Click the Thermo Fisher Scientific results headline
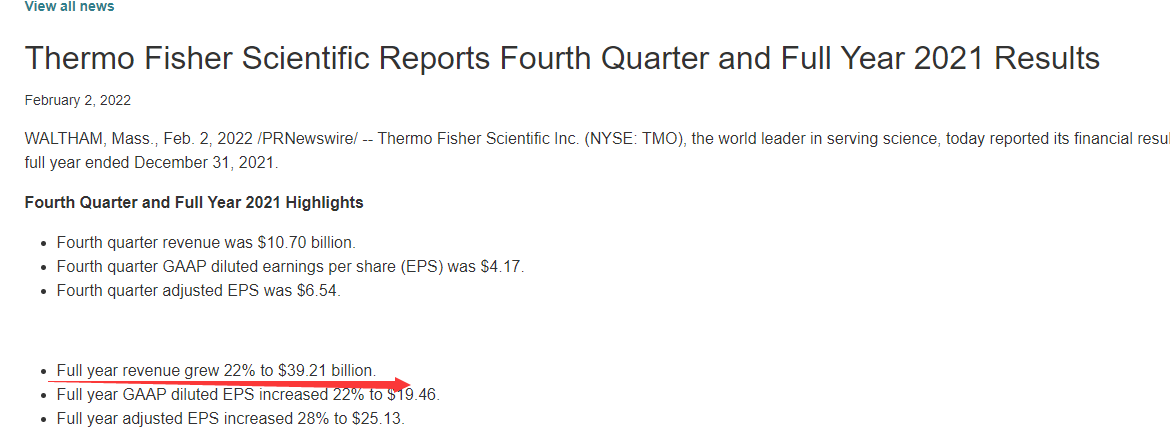Screen dimensions: 1170x446 coord(561,58)
